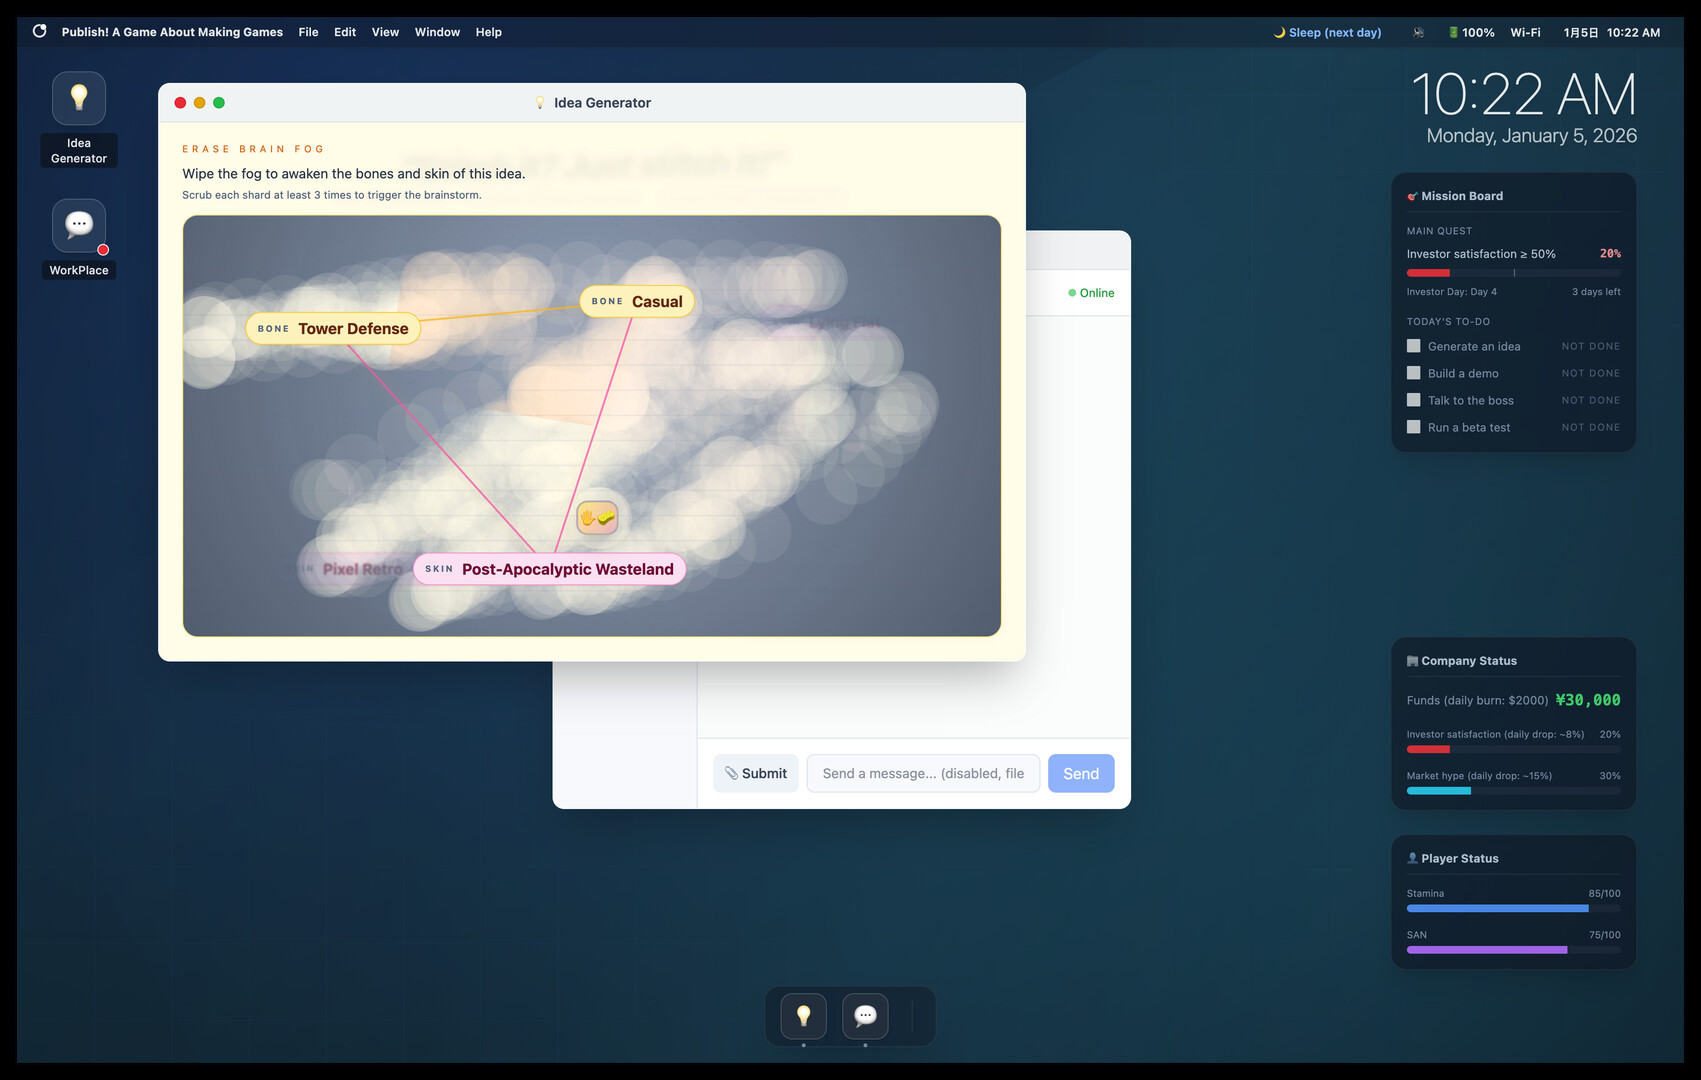Tap the wiping hand icon on the fog
The height and width of the screenshot is (1080, 1701).
pos(597,517)
